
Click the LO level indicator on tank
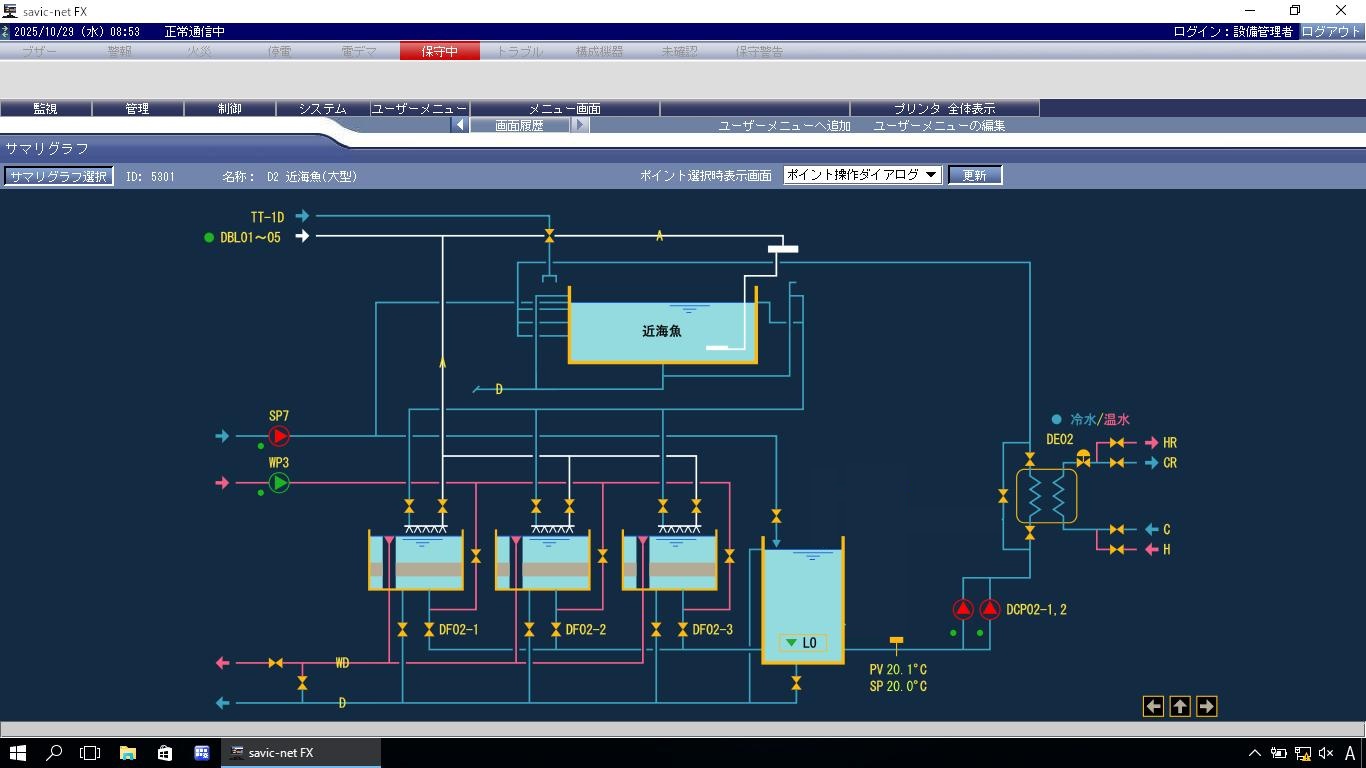tap(802, 643)
